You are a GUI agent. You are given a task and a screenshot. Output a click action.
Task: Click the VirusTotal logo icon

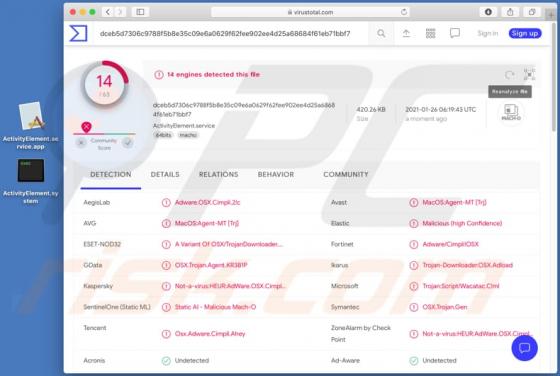pyautogui.click(x=78, y=33)
